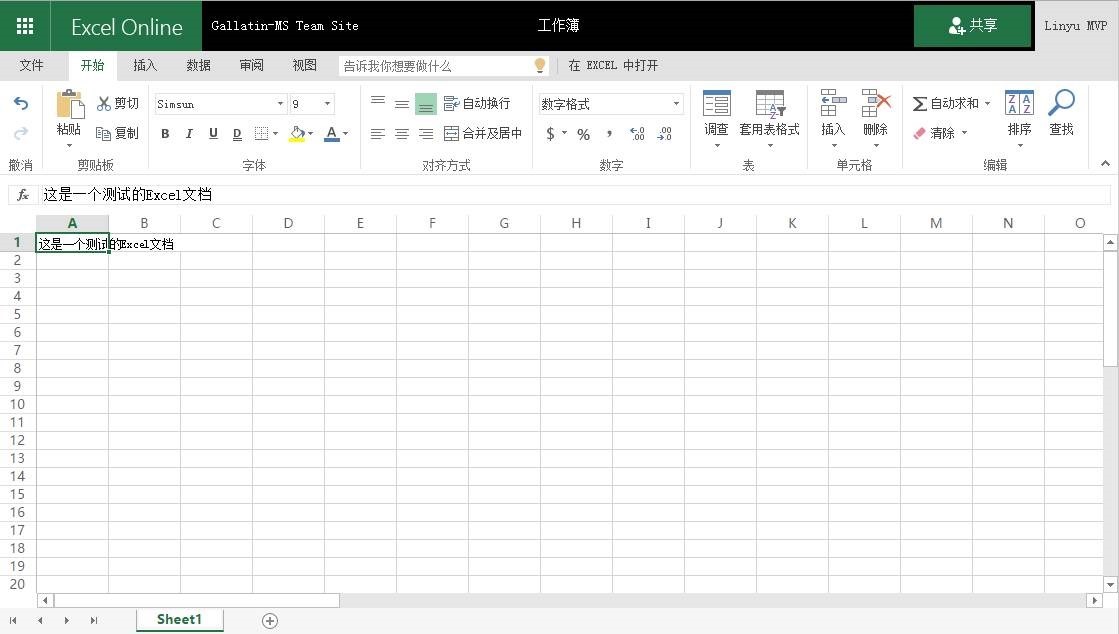Viewport: 1119px width, 634px height.
Task: Click 在 EXCEL 中打开
Action: coord(613,66)
